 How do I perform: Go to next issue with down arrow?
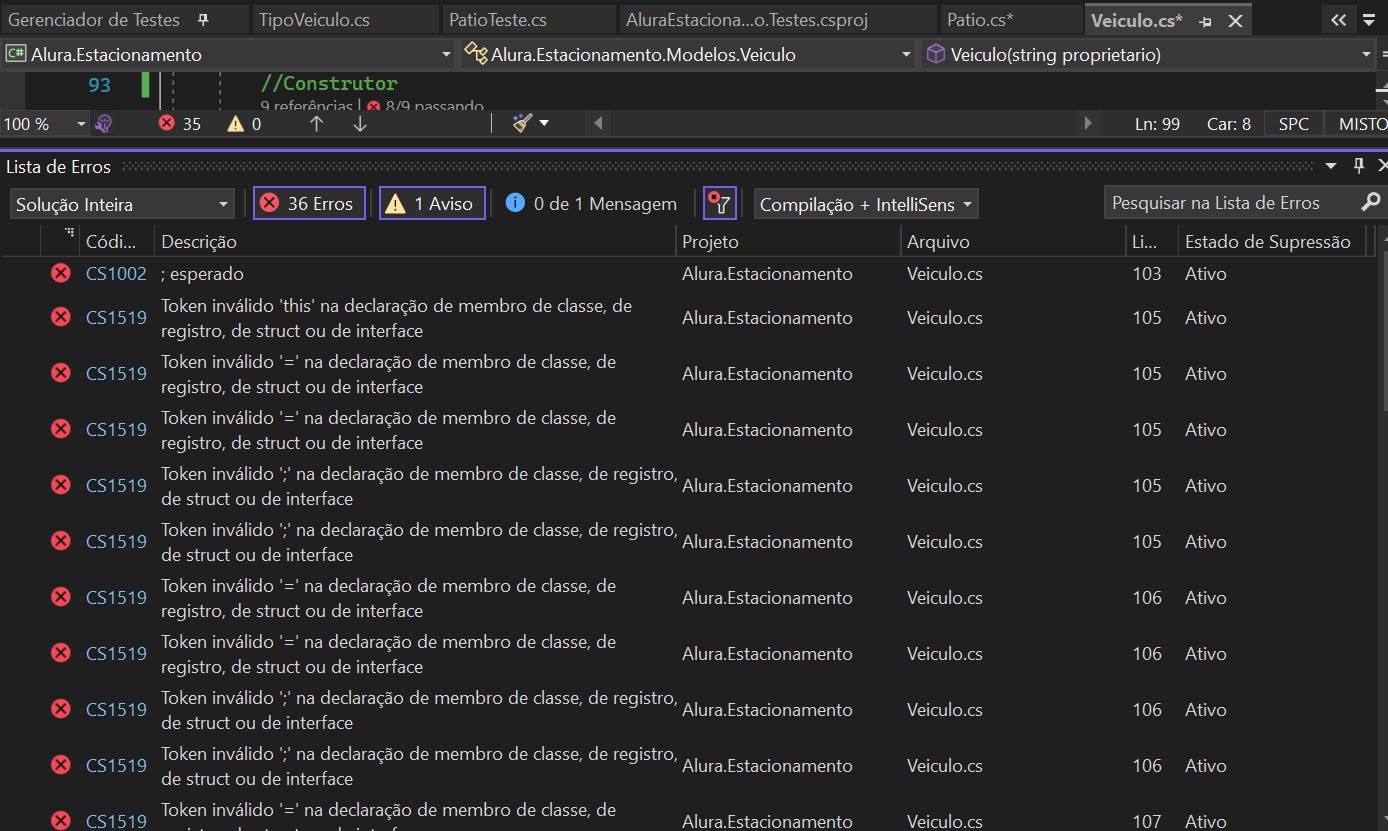[x=361, y=124]
